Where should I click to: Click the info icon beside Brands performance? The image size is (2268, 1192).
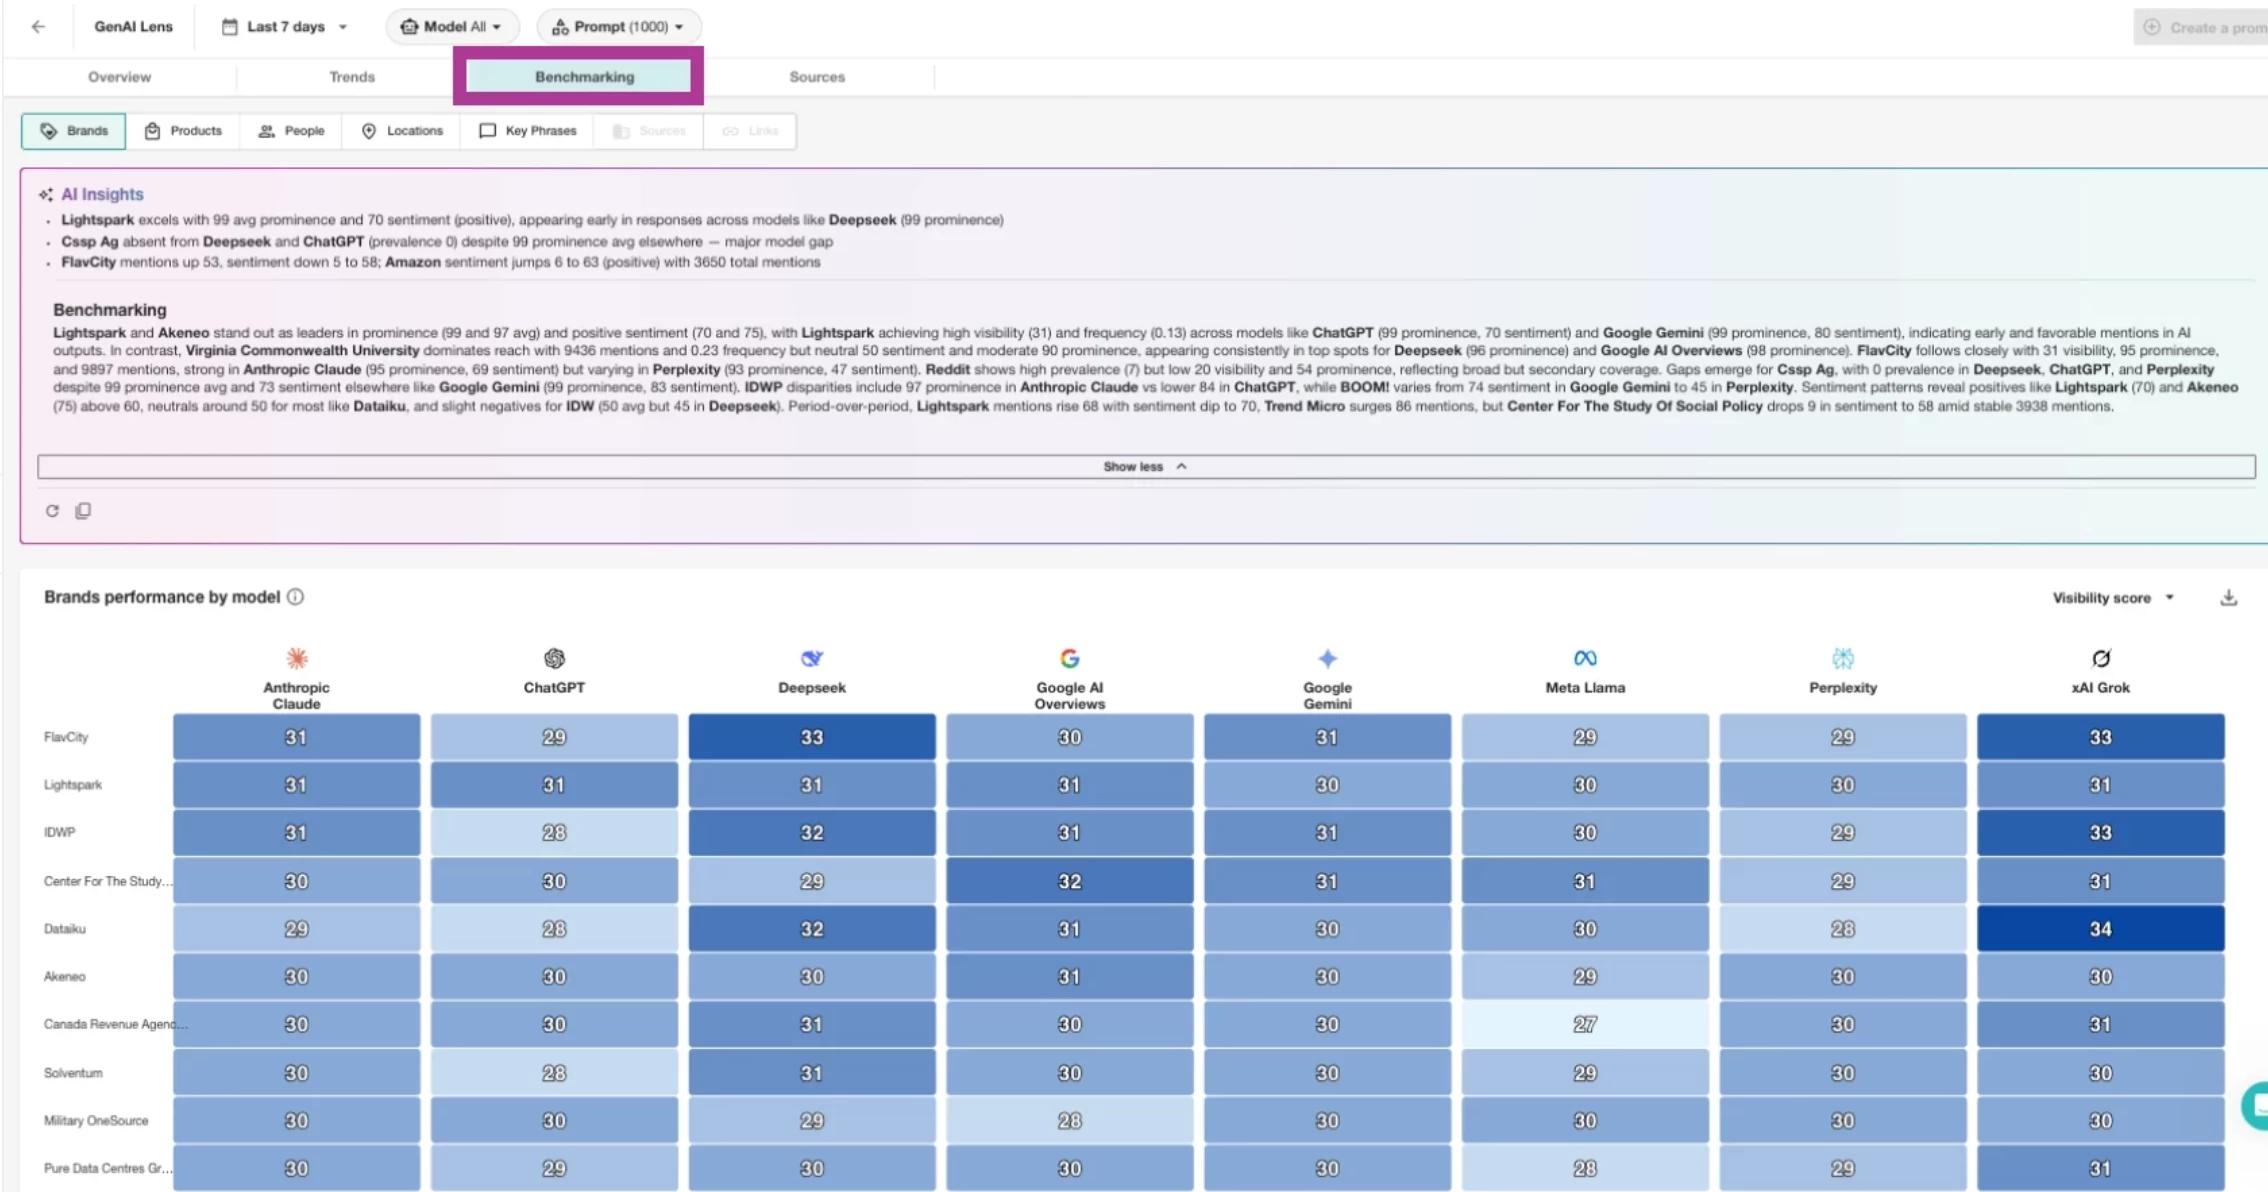pyautogui.click(x=296, y=597)
